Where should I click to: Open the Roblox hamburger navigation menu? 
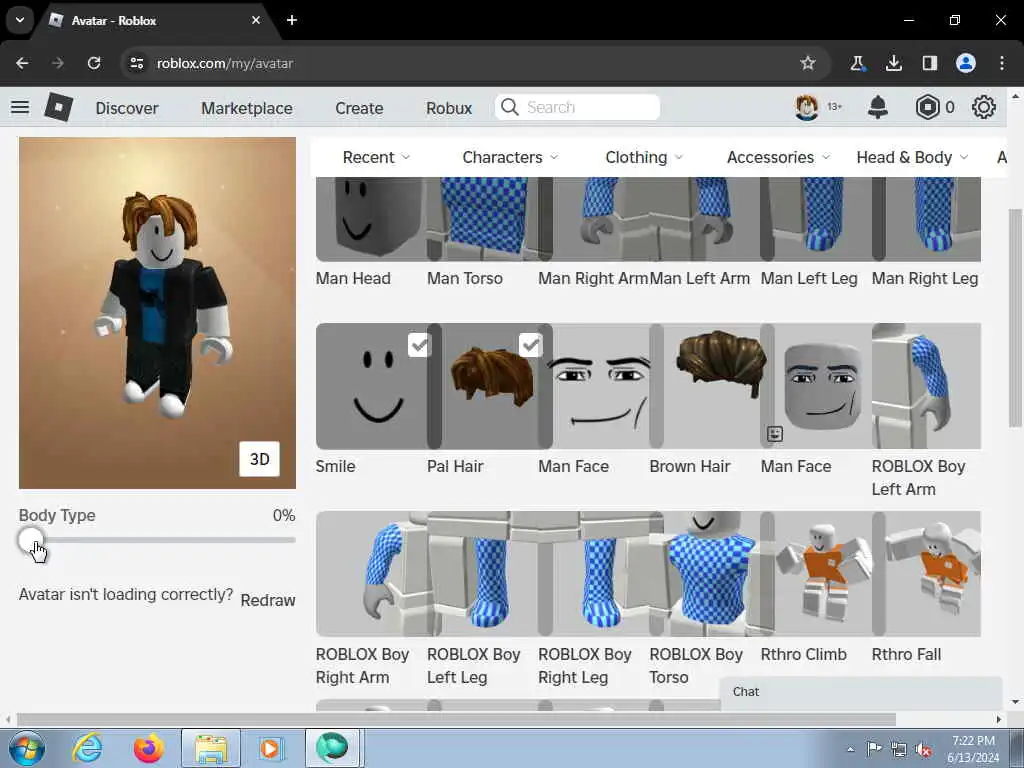(x=20, y=107)
